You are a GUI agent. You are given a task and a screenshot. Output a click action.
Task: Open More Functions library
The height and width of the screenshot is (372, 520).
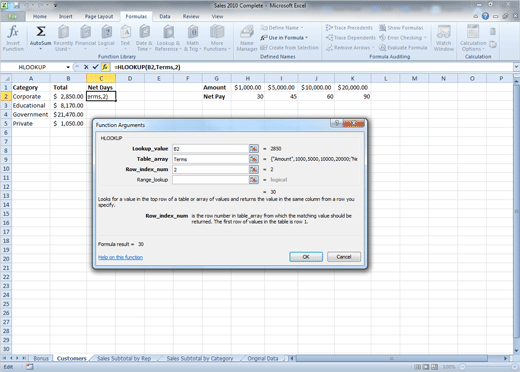(217, 38)
